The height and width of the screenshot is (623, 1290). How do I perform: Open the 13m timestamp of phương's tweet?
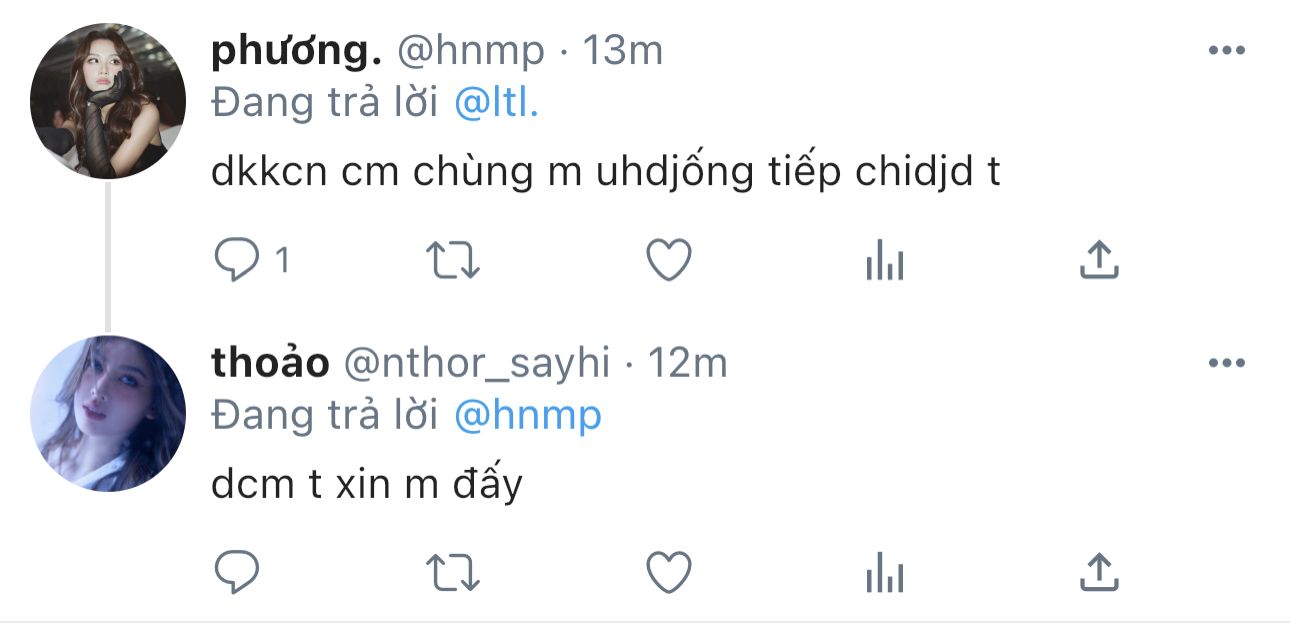[622, 51]
